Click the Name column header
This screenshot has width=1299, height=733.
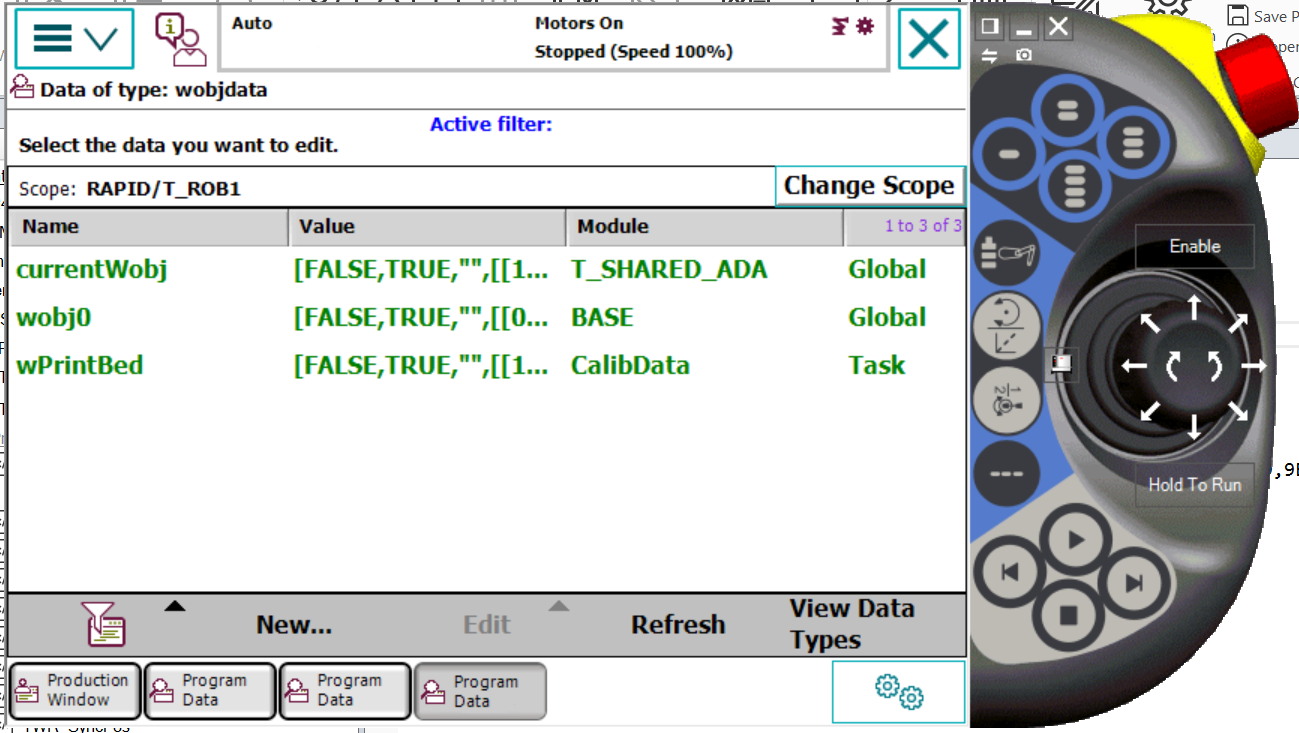pyautogui.click(x=148, y=227)
